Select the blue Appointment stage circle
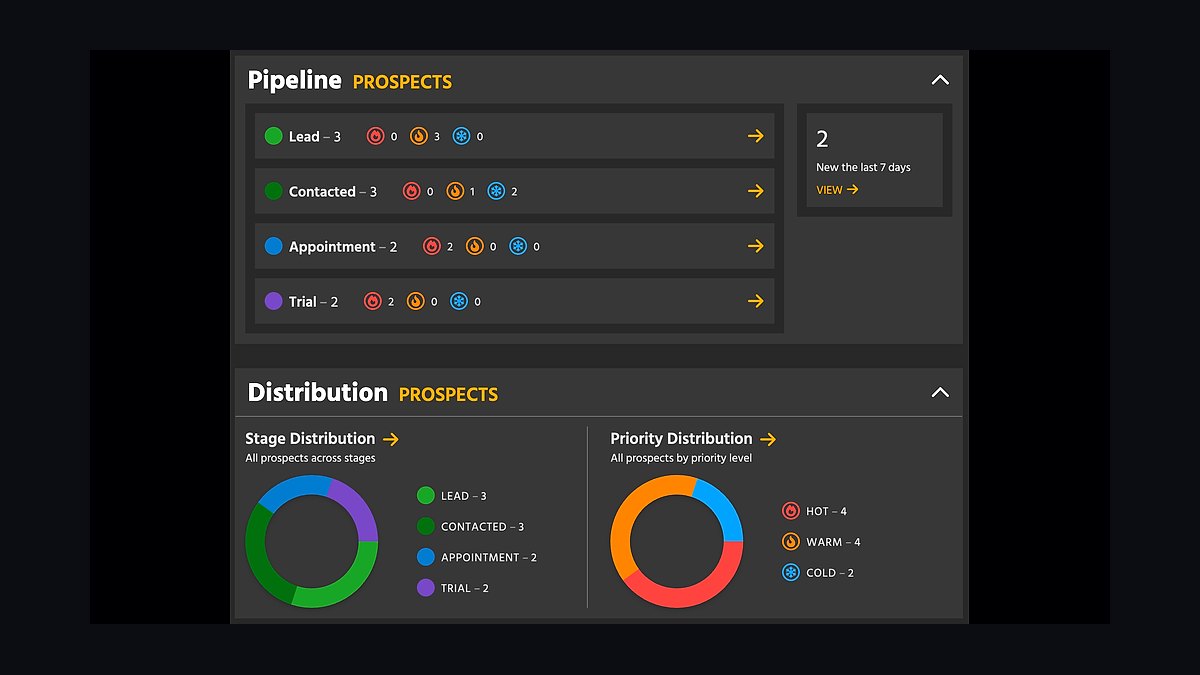This screenshot has height=675, width=1200. 273,246
